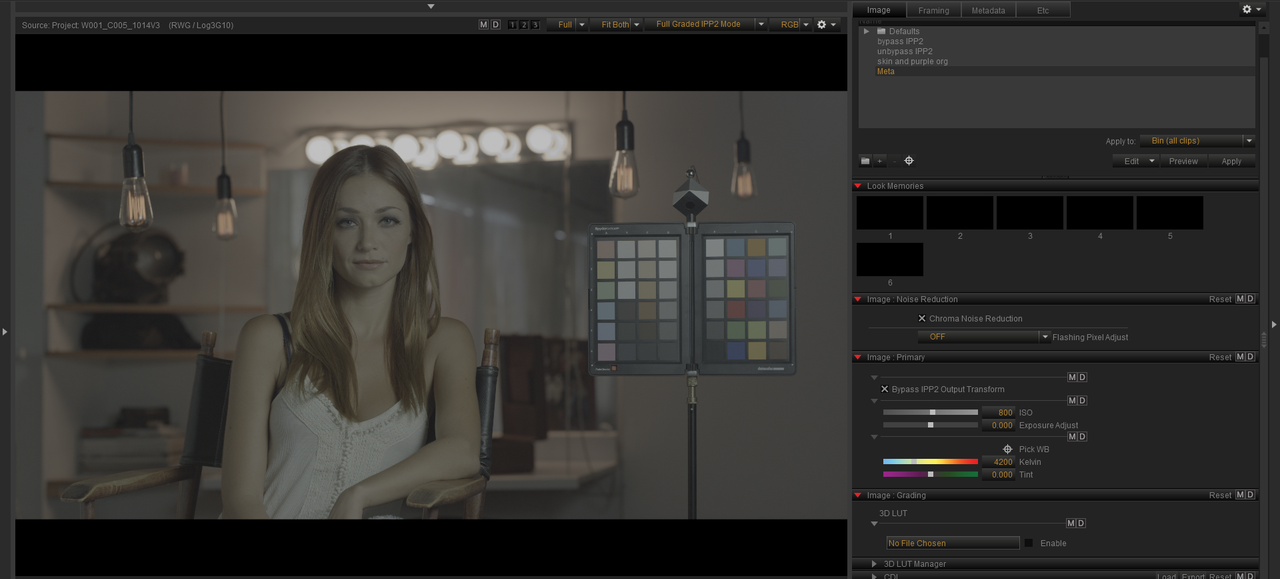Select Look Memory thumbnail 1
The height and width of the screenshot is (579, 1280).
click(890, 213)
